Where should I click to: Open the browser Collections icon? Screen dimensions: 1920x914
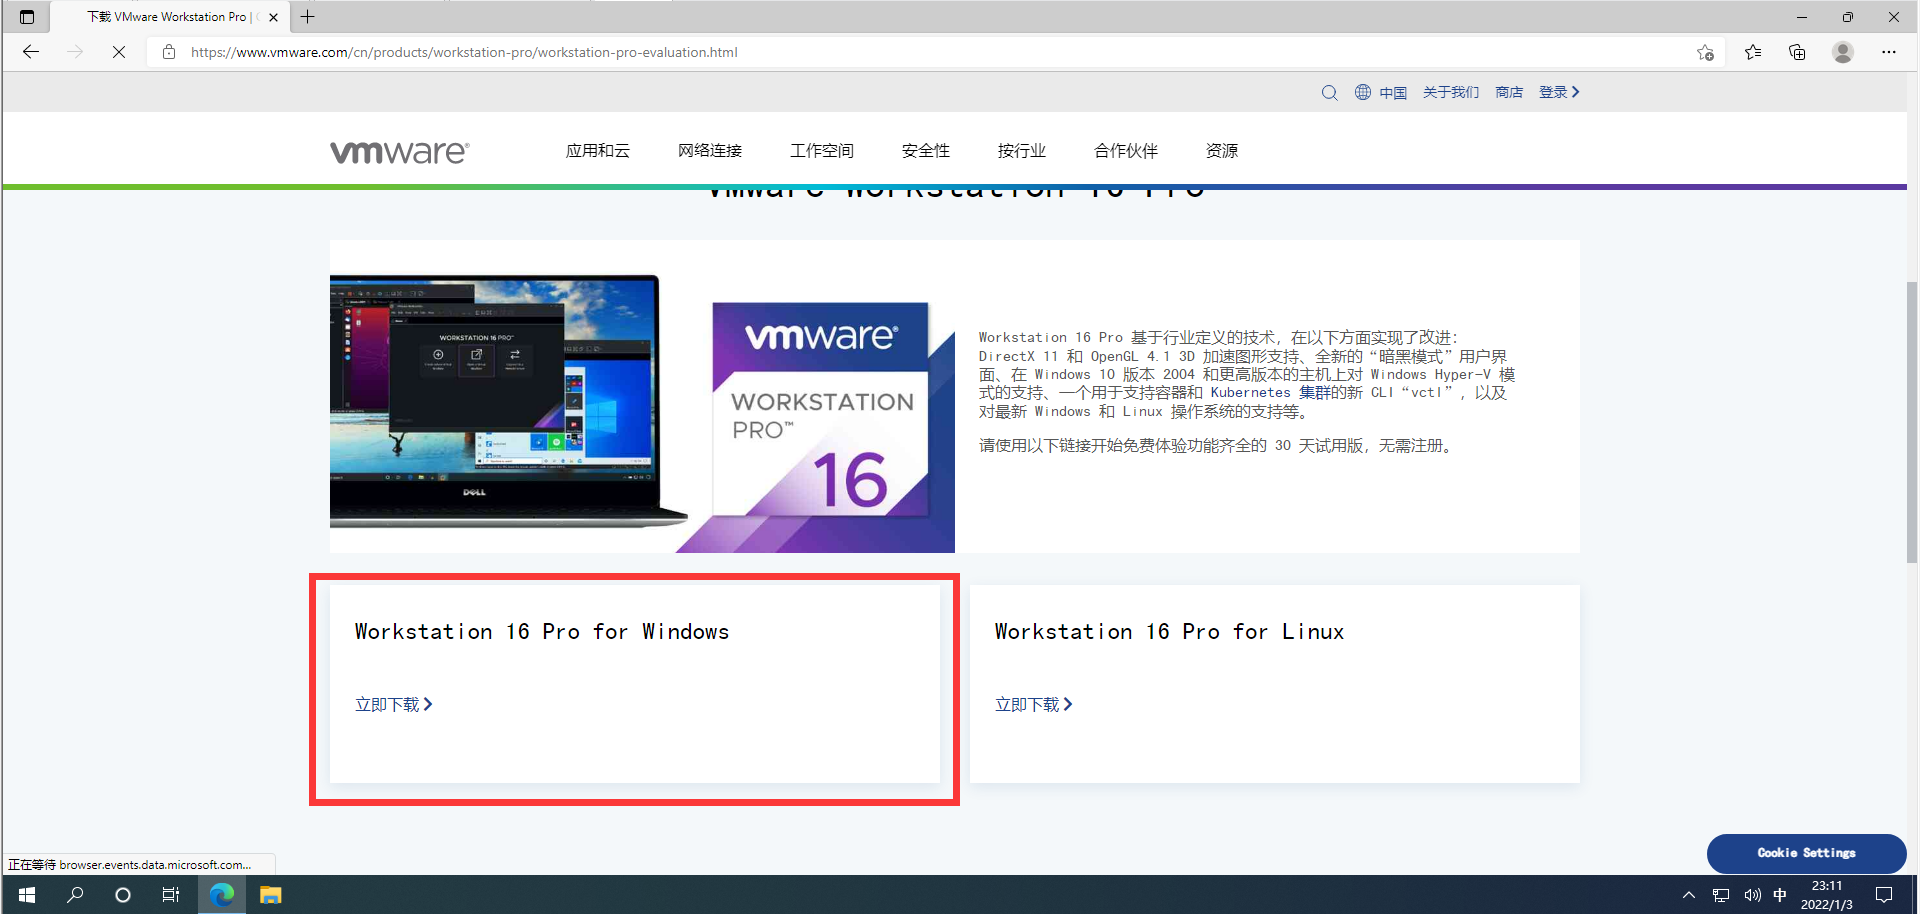tap(1797, 52)
